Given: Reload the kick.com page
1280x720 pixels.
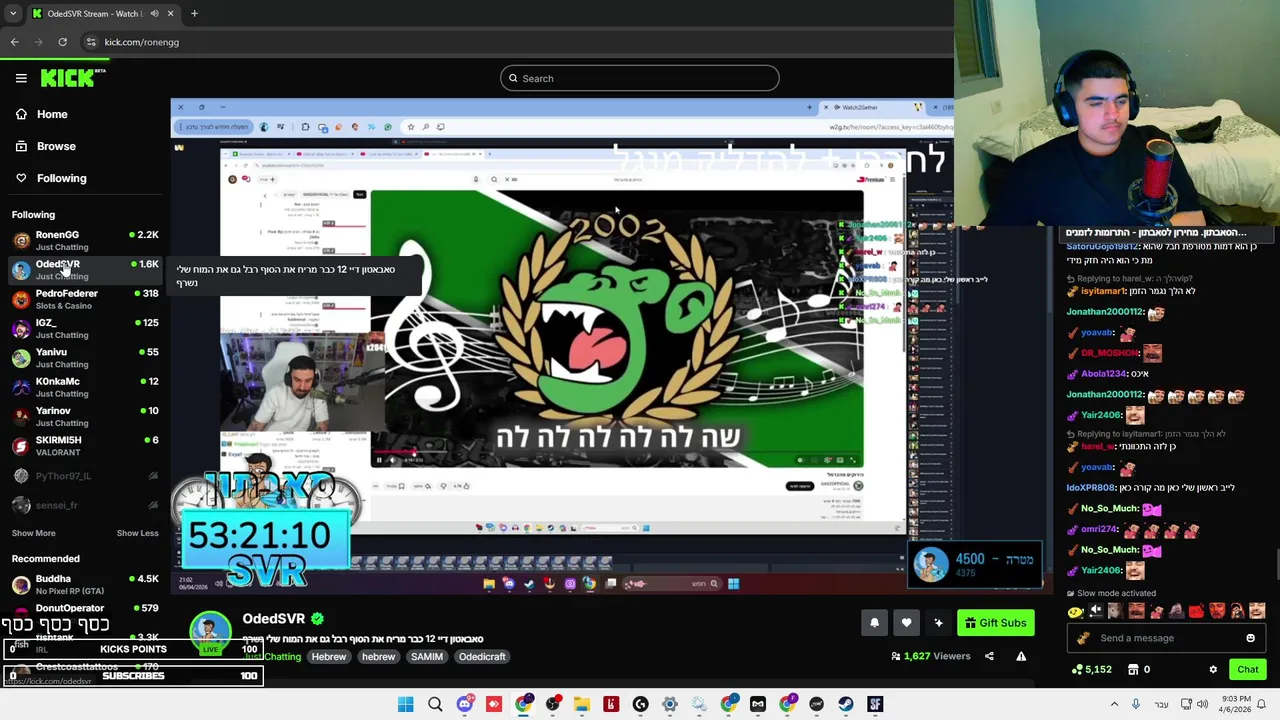Looking at the screenshot, I should point(62,42).
